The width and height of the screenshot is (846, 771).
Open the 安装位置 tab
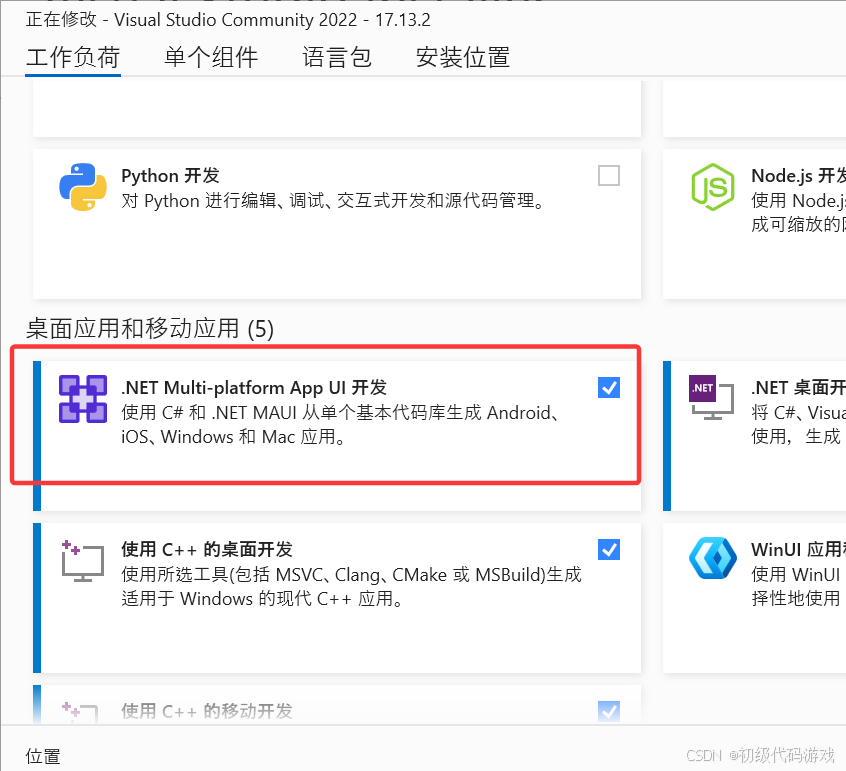point(463,57)
